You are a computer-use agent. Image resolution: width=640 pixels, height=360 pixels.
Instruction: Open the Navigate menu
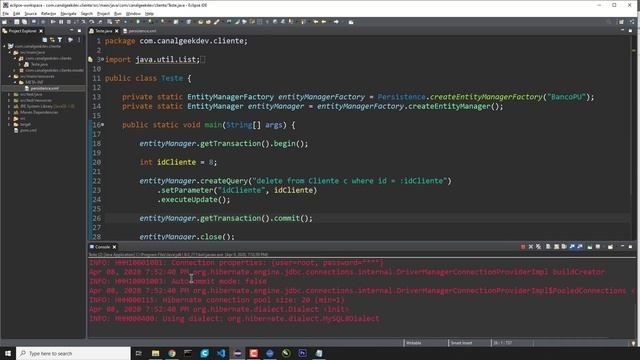pyautogui.click(x=68, y=13)
